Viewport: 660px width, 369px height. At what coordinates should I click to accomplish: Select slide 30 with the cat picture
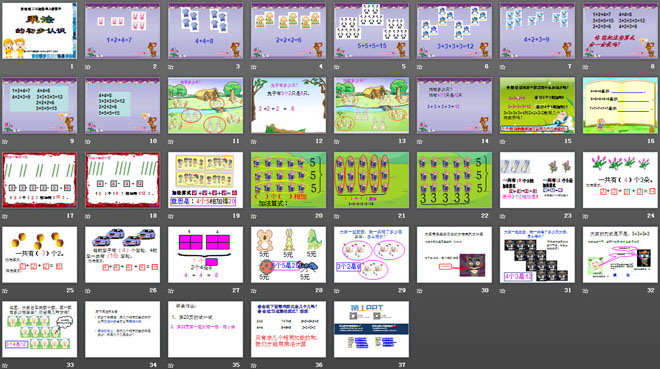point(454,255)
